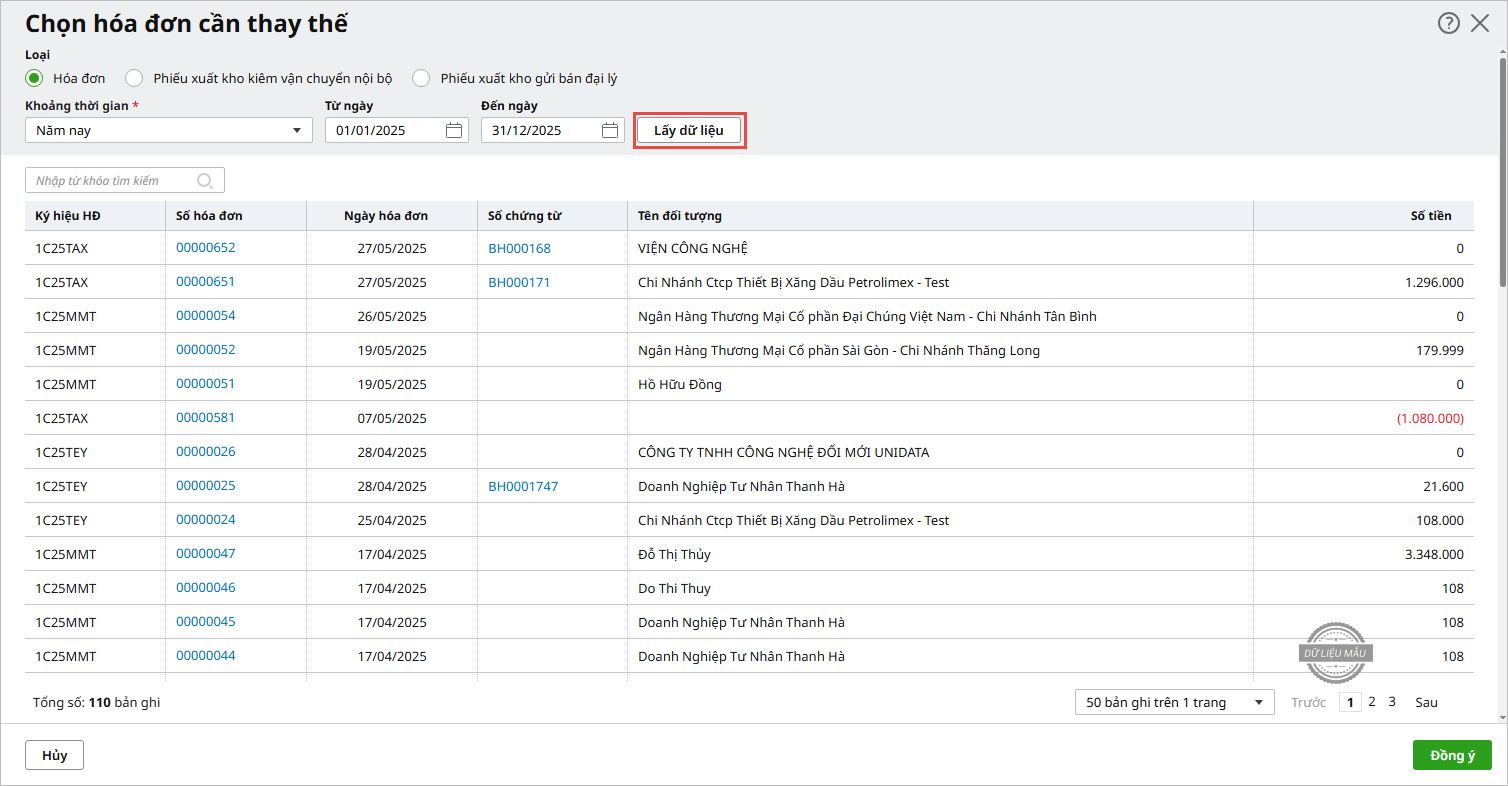This screenshot has height=786, width=1508.
Task: Click the amount 179.999
Action: click(1441, 350)
